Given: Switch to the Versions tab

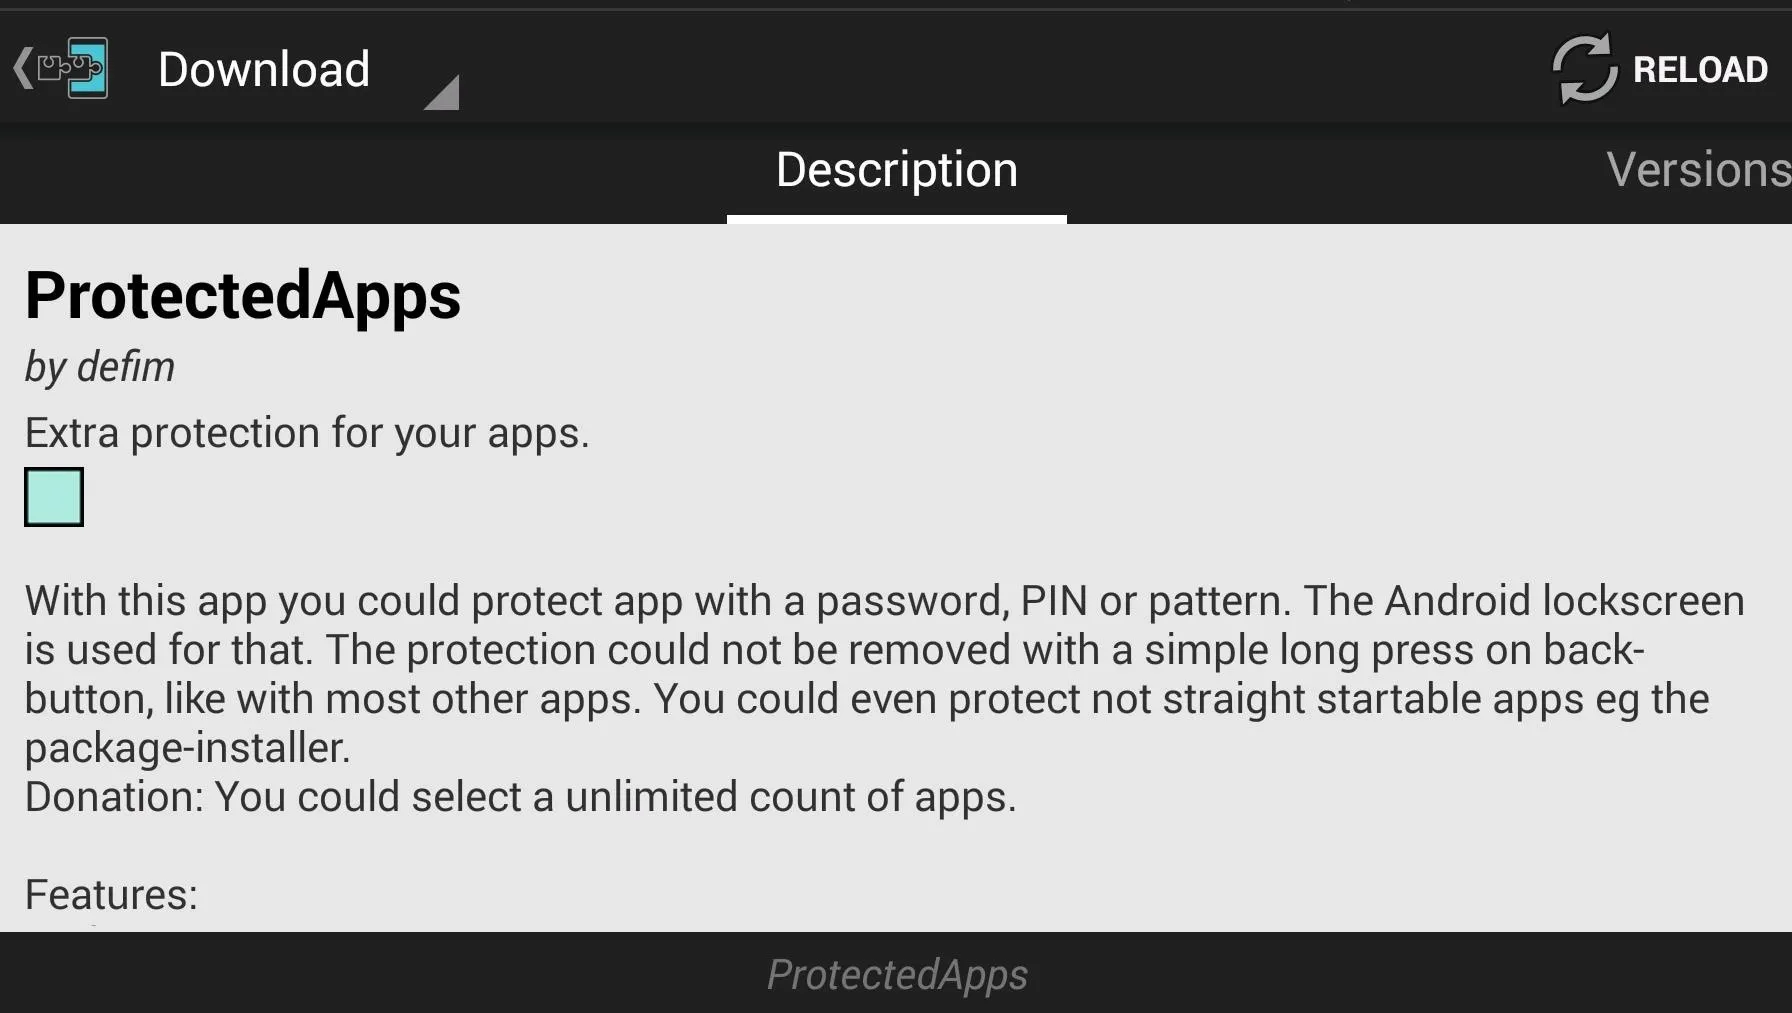Looking at the screenshot, I should (1698, 169).
